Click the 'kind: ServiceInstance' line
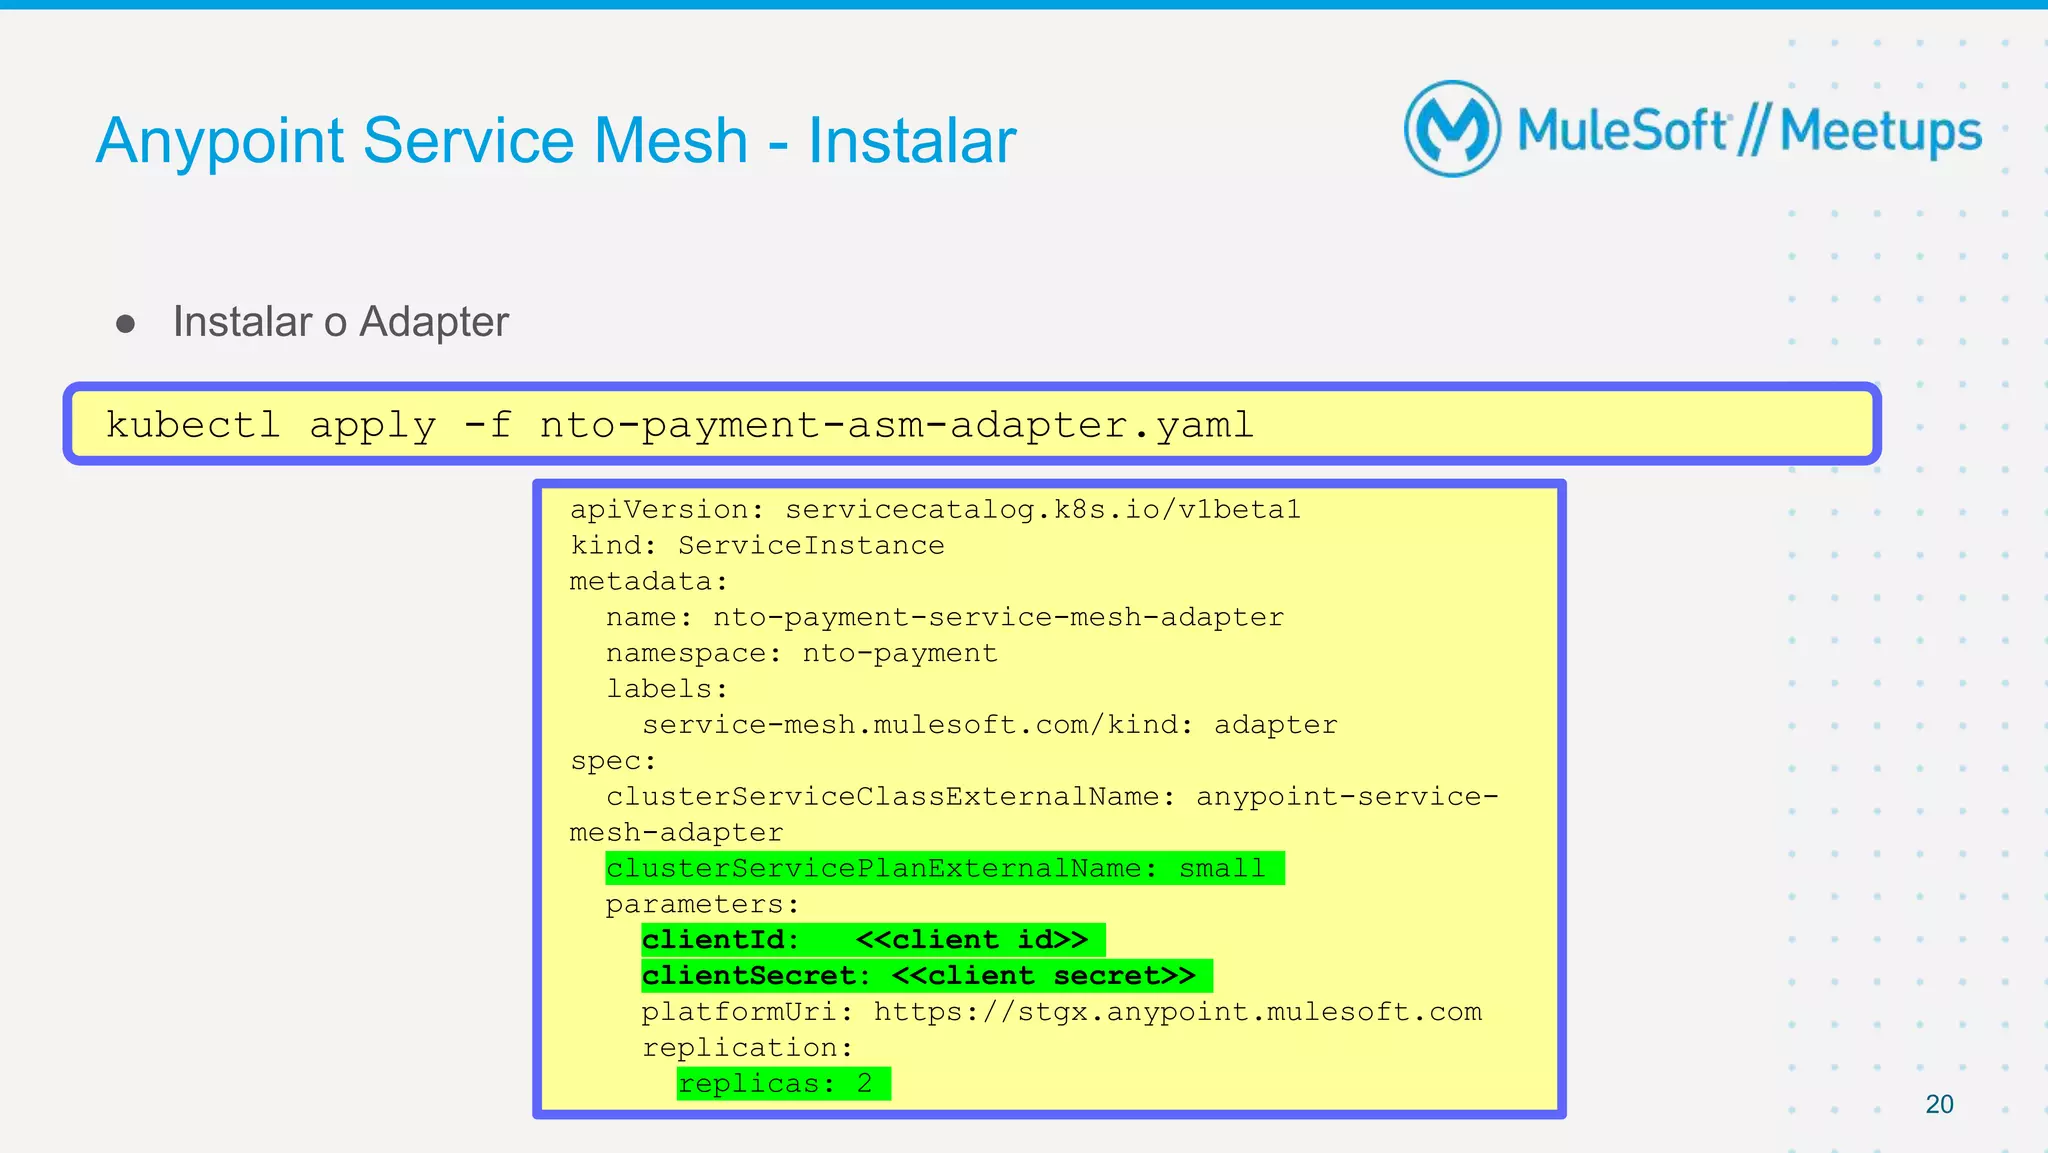 point(757,545)
